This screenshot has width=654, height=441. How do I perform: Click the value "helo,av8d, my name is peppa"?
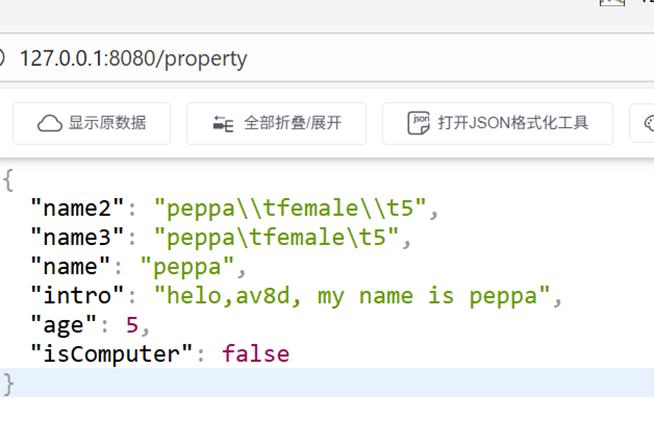(x=352, y=296)
